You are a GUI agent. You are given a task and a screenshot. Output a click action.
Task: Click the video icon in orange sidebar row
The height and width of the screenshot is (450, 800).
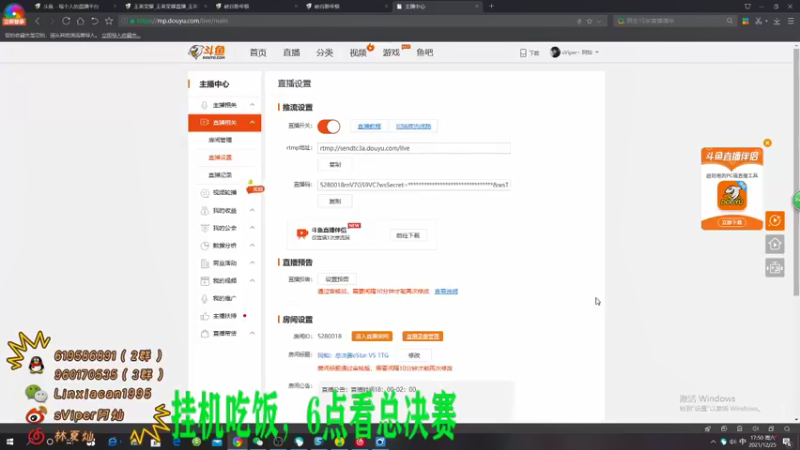[x=204, y=122]
